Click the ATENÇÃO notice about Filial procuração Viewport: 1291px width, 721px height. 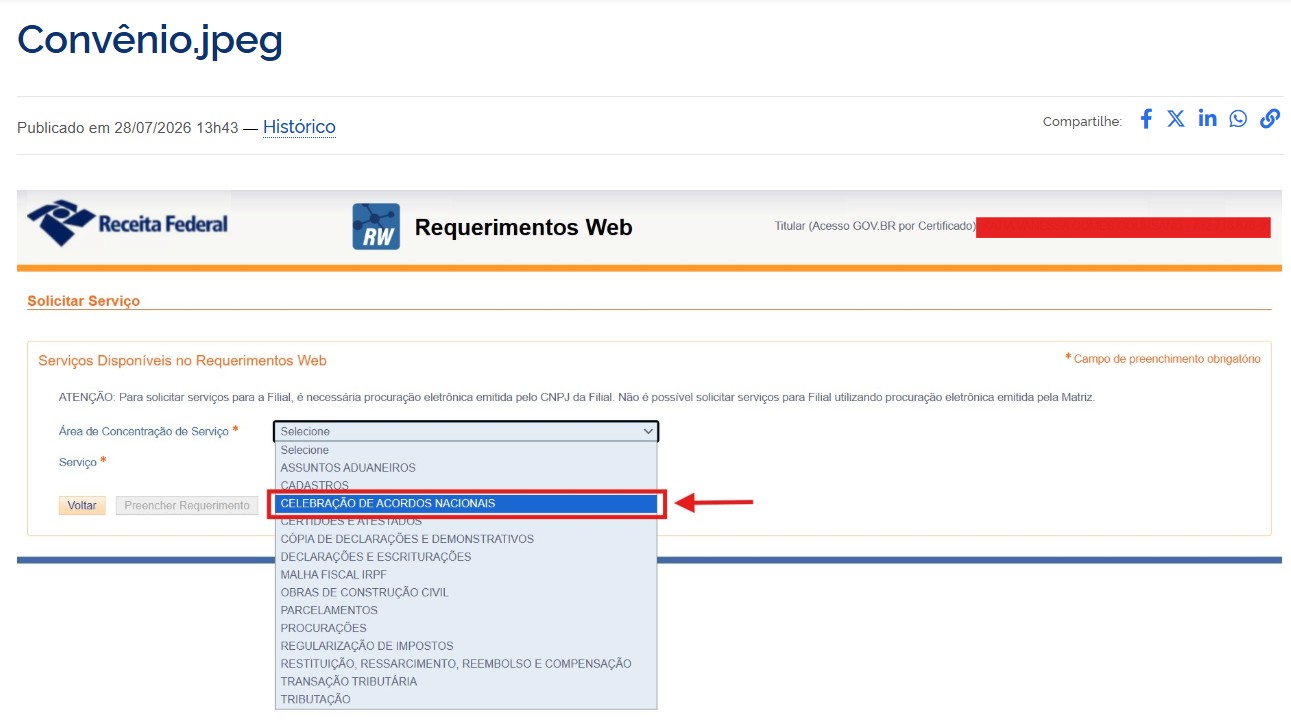tap(577, 397)
